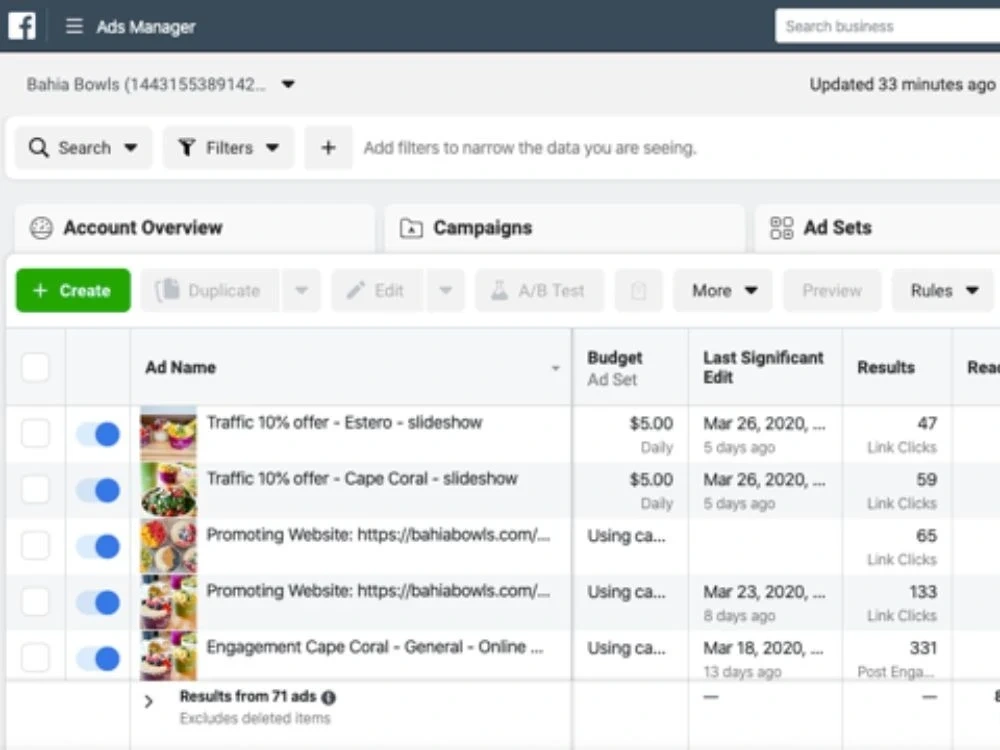Toggle off Engagement Cape Coral General ad

pyautogui.click(x=98, y=659)
